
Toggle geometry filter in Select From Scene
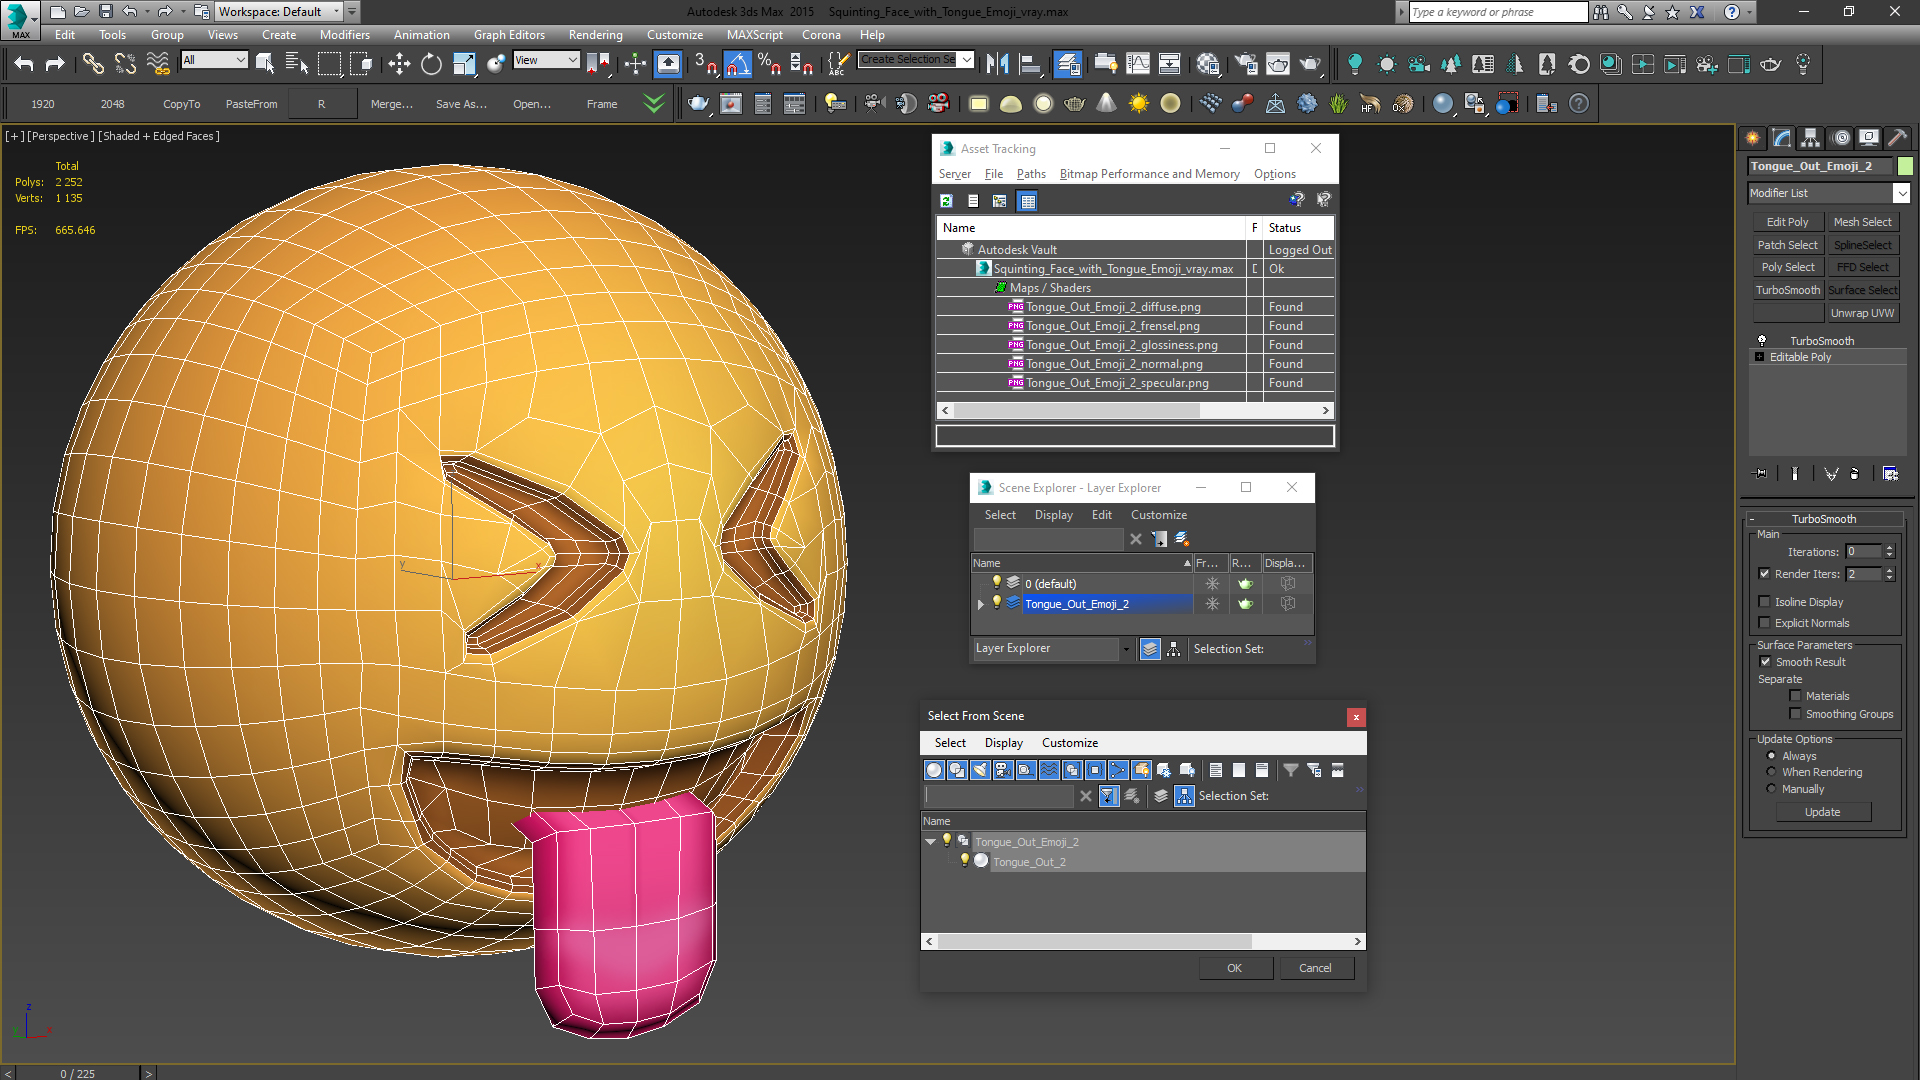click(x=934, y=770)
